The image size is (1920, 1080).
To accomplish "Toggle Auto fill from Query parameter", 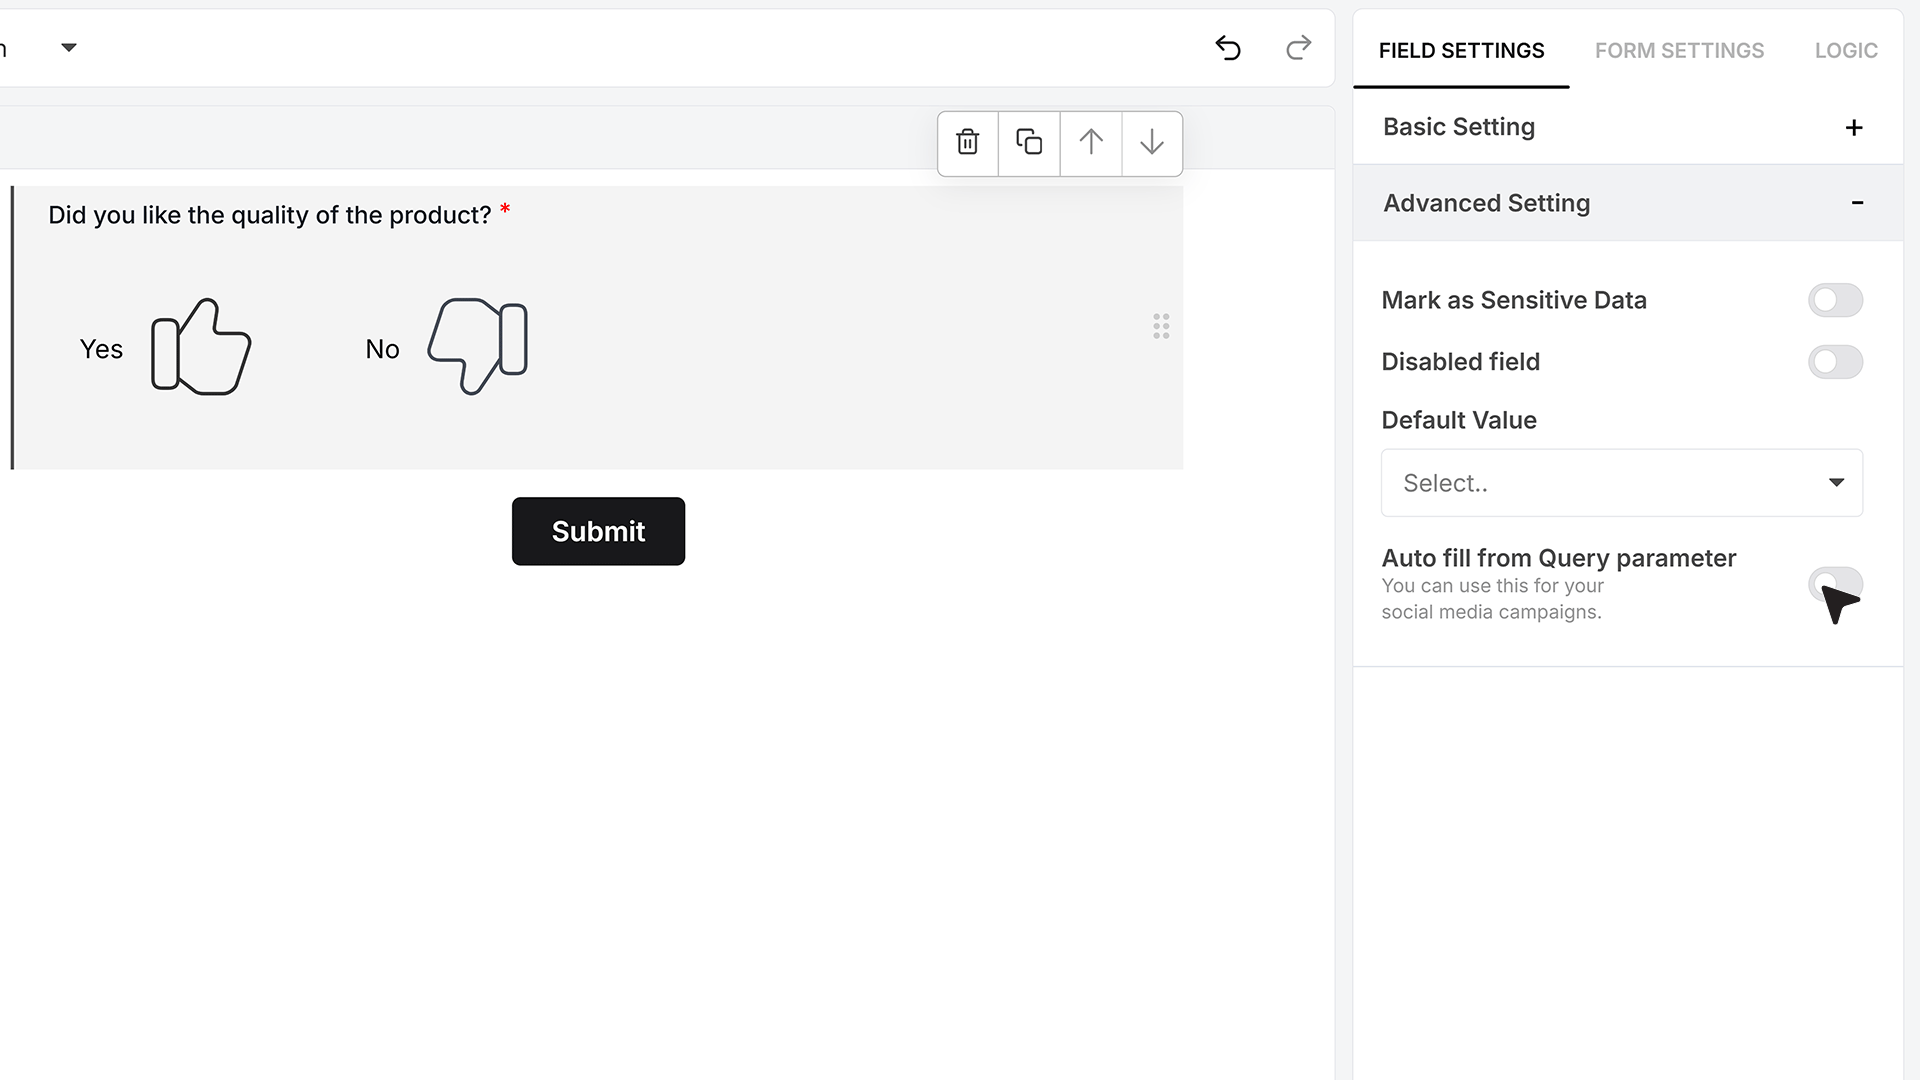I will coord(1835,584).
